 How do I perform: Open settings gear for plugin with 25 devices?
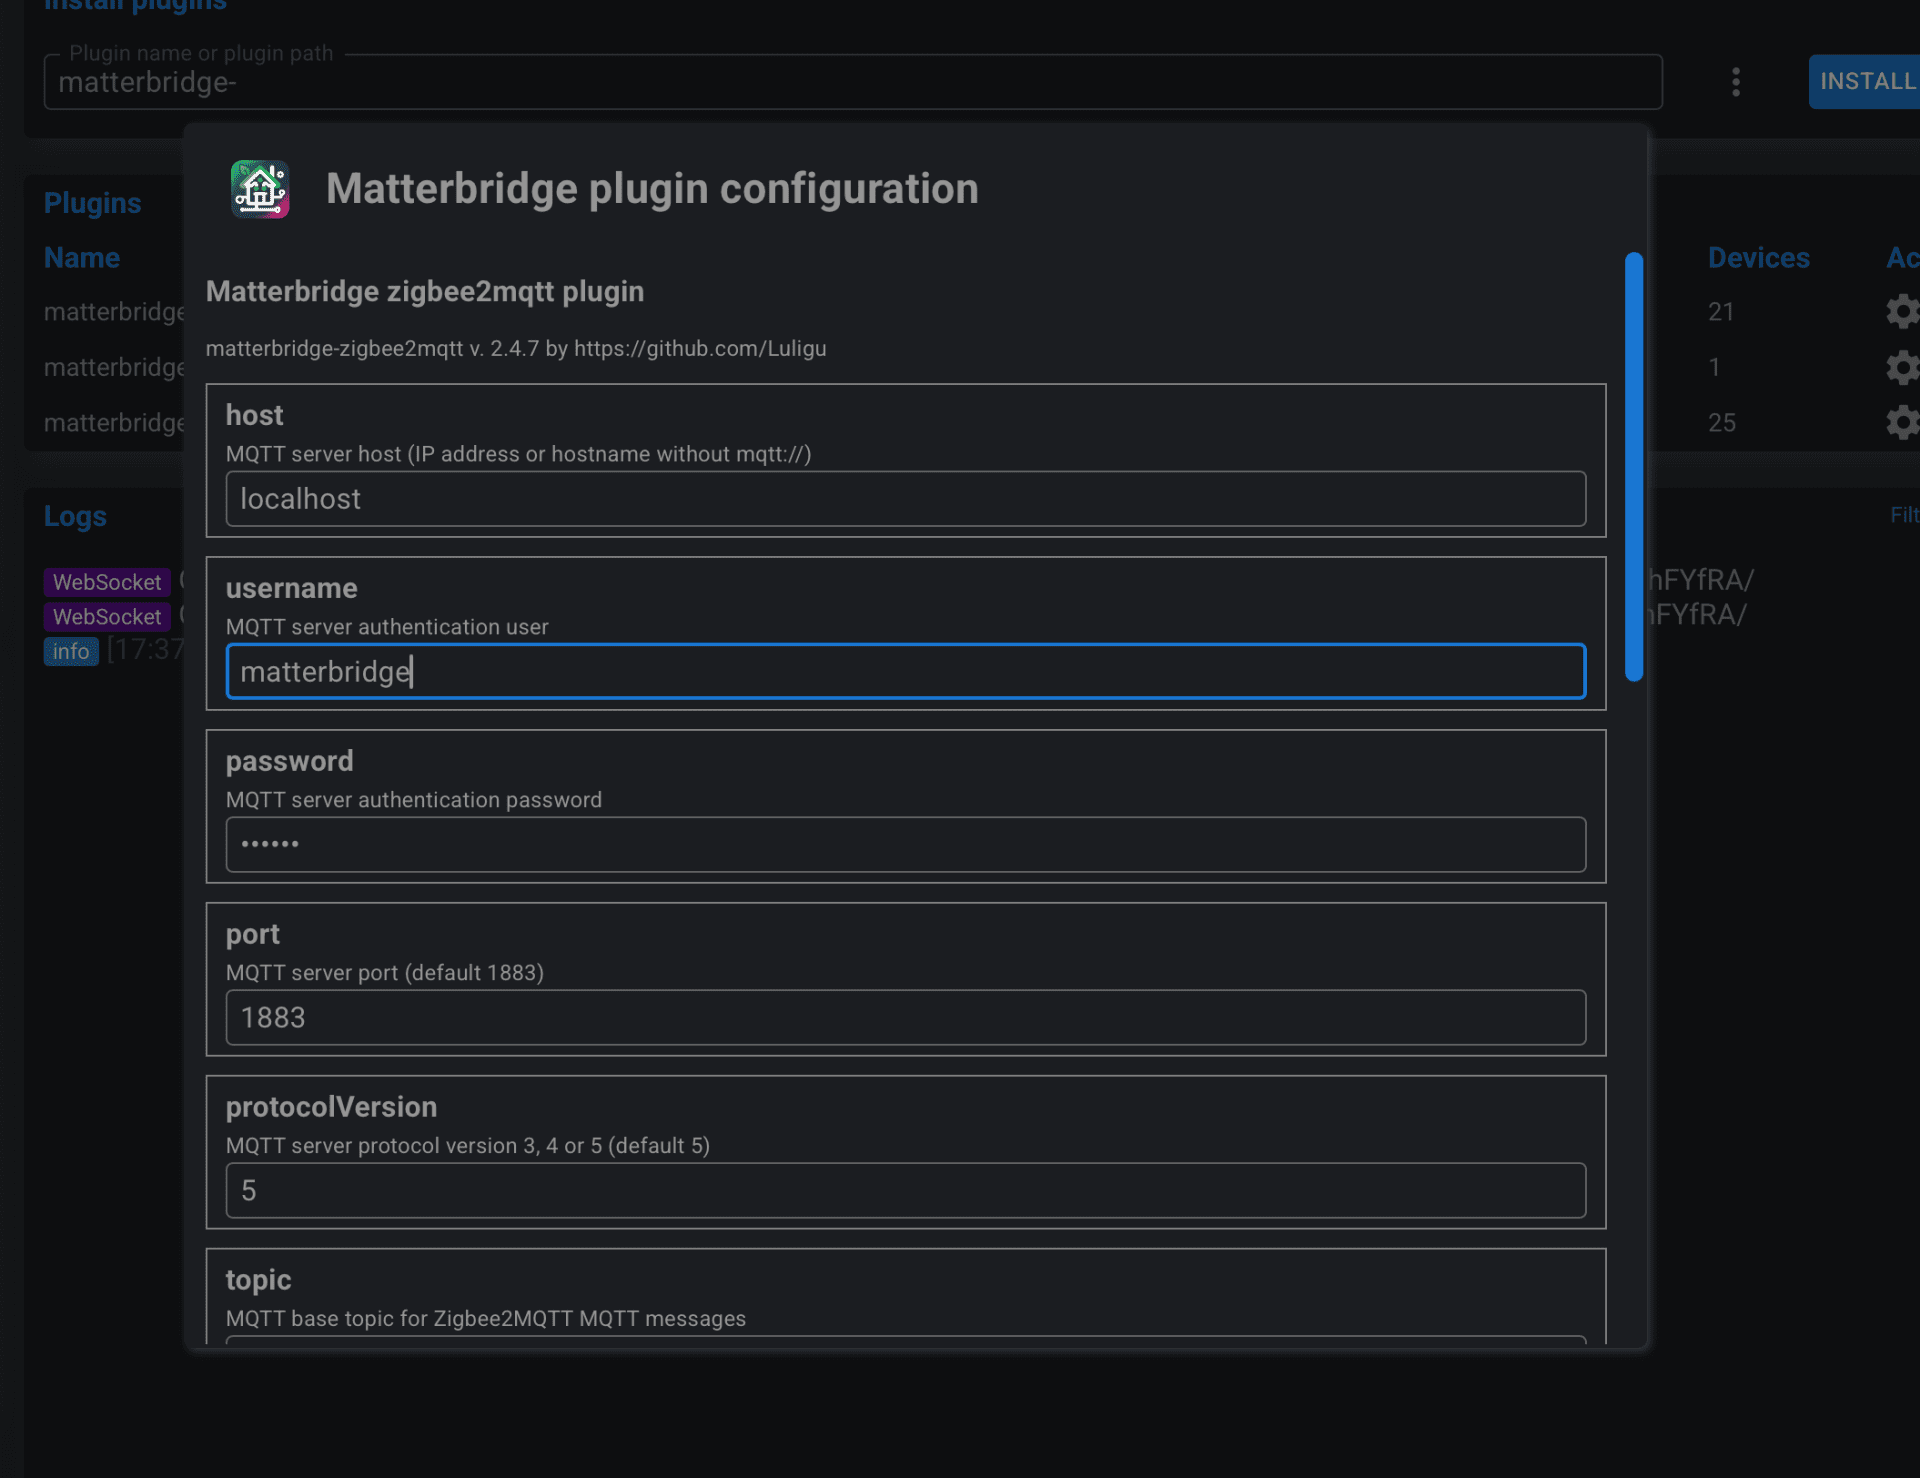coord(1902,422)
